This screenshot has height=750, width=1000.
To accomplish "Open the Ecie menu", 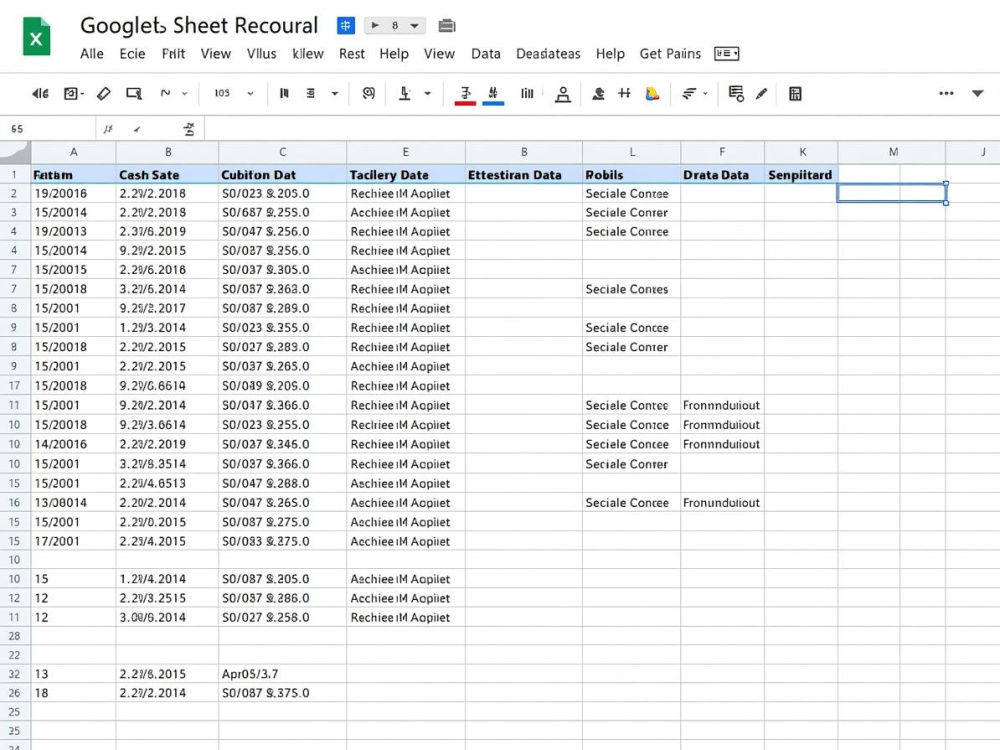I will [132, 54].
